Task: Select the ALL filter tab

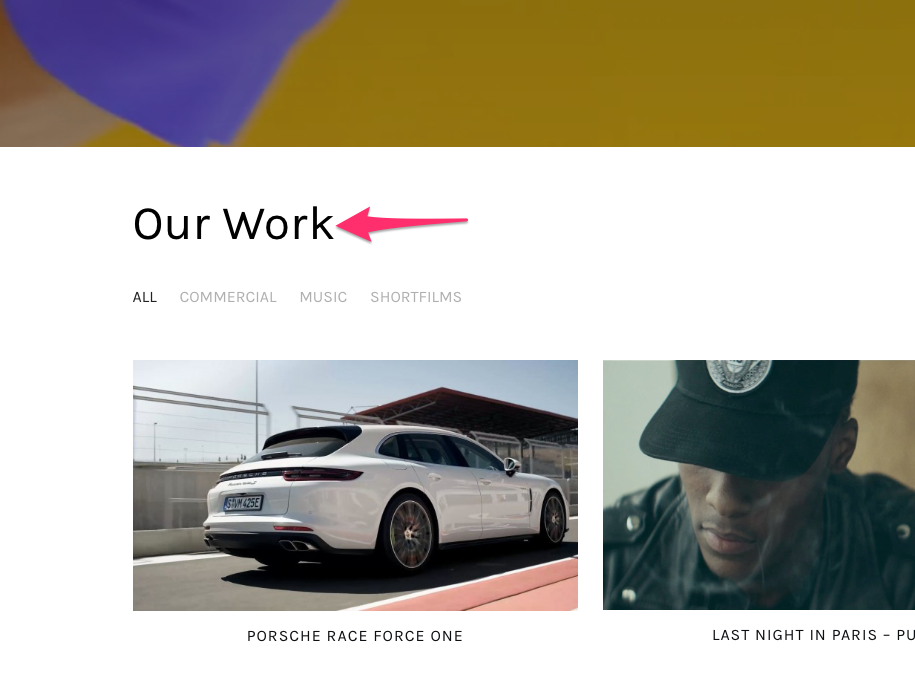Action: pos(145,297)
